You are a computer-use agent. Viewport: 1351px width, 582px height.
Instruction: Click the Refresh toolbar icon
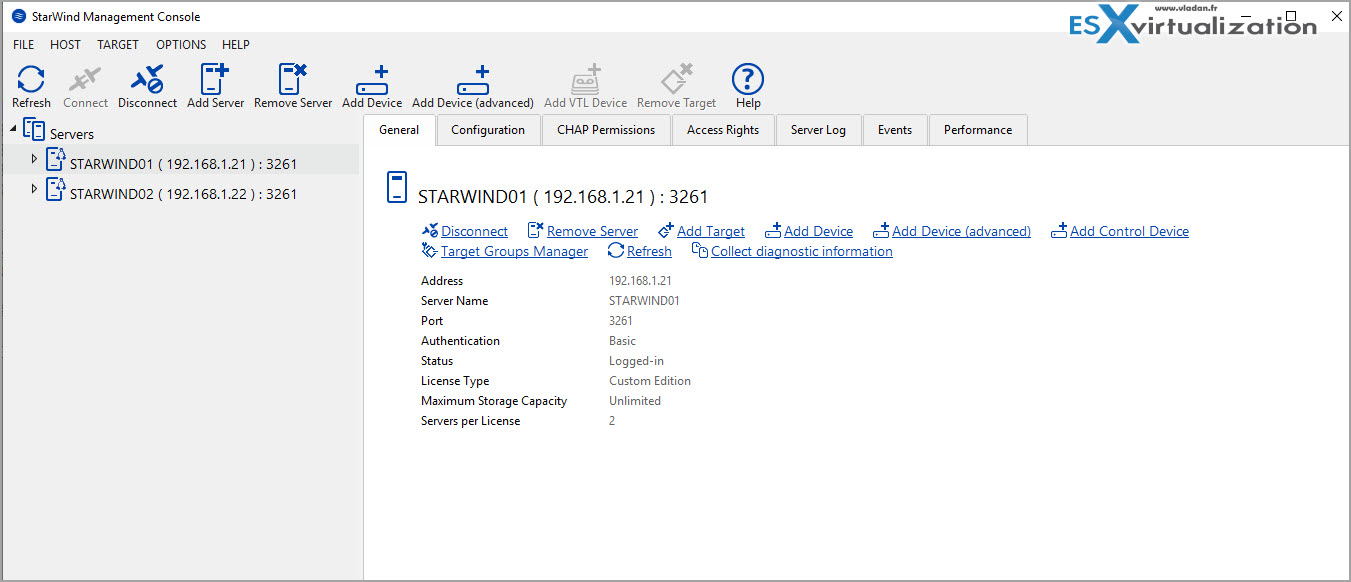(31, 80)
